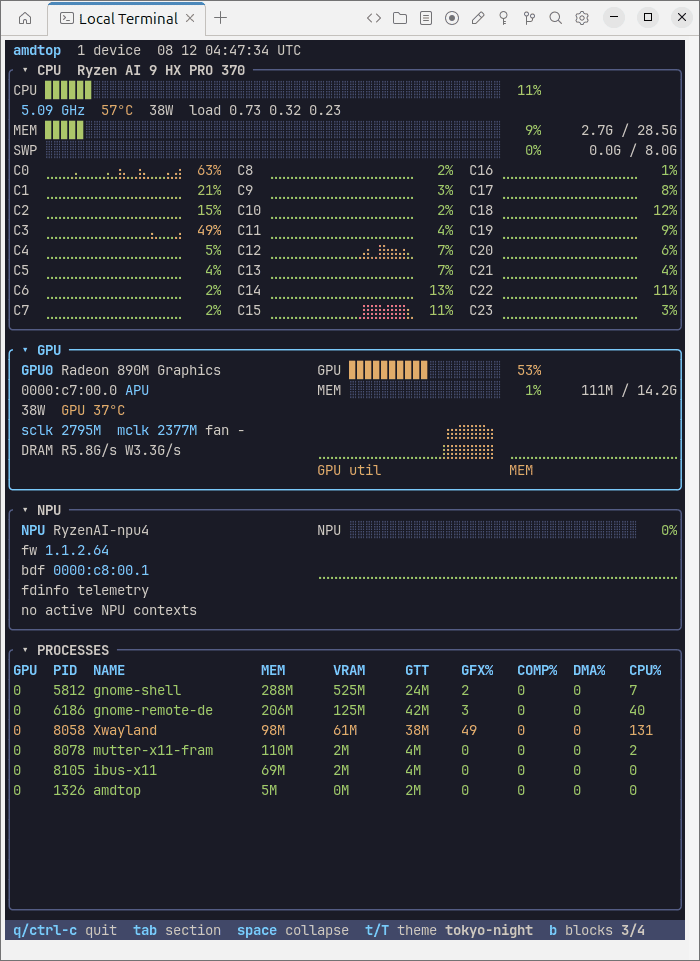700x961 pixels.
Task: Go to the home icon tab
Action: click(x=25, y=18)
